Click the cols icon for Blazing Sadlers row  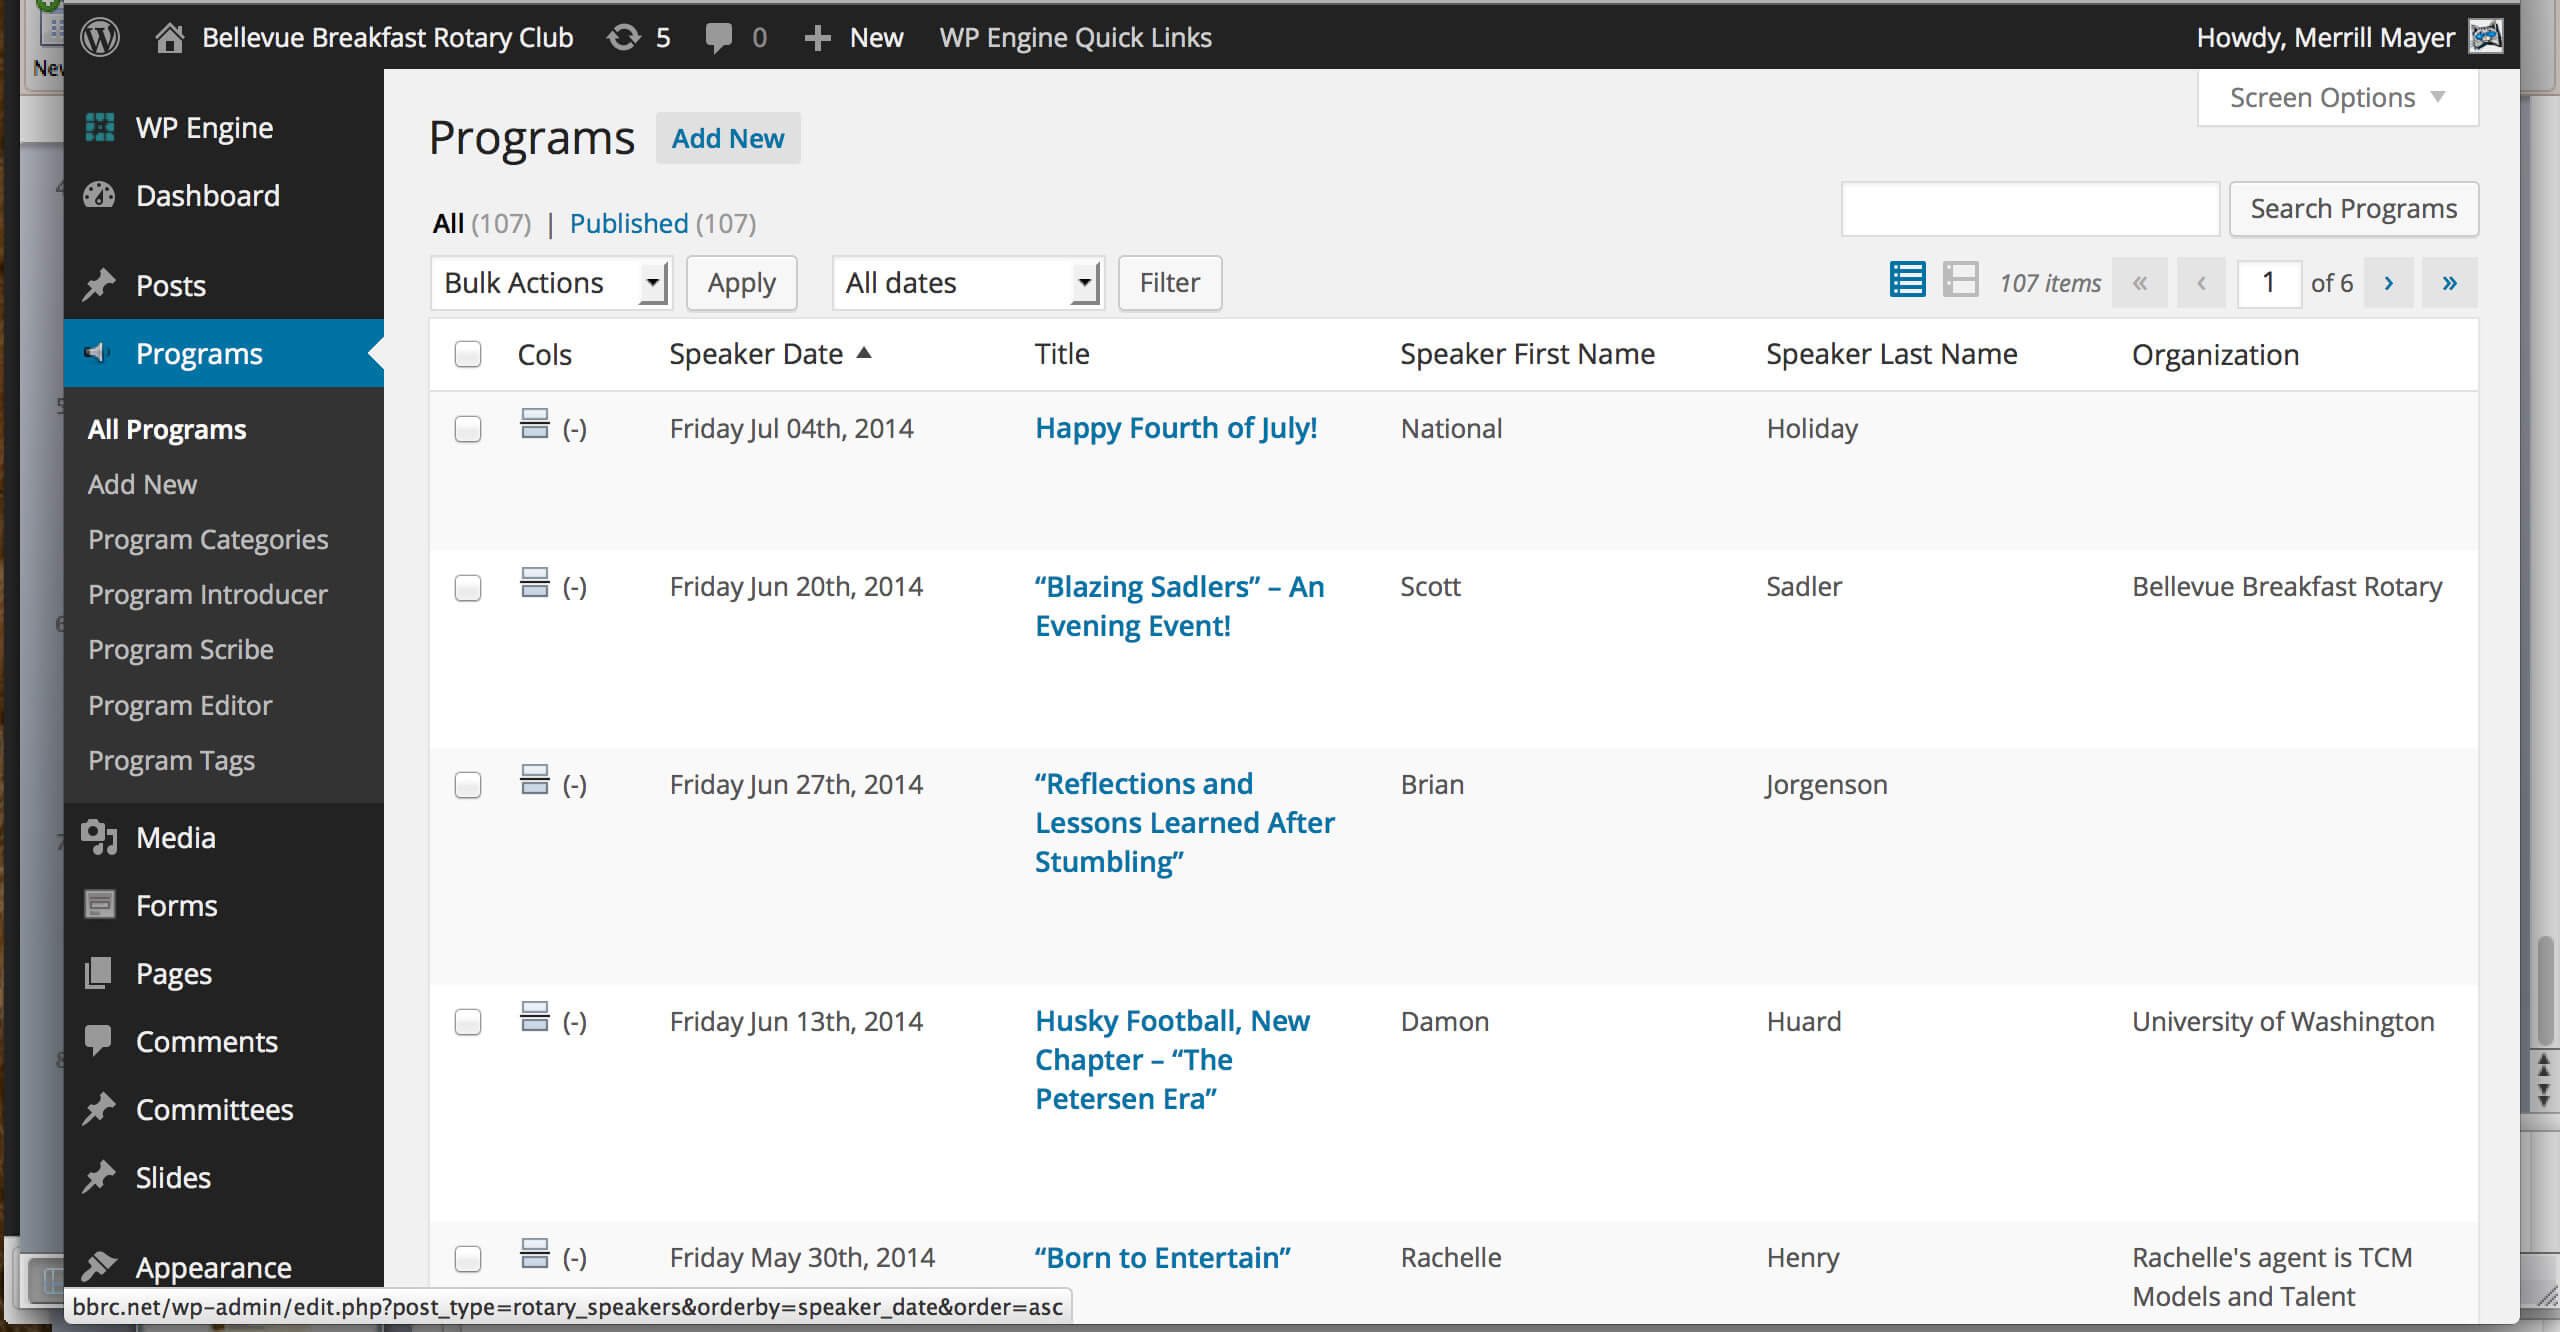coord(535,582)
